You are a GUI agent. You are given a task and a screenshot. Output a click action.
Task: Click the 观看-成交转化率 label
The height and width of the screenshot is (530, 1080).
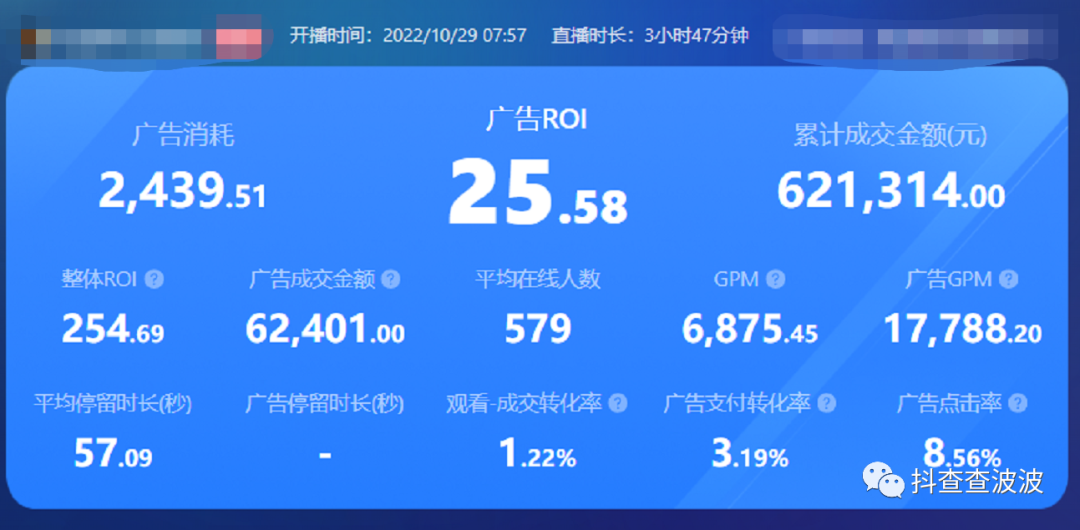[524, 404]
